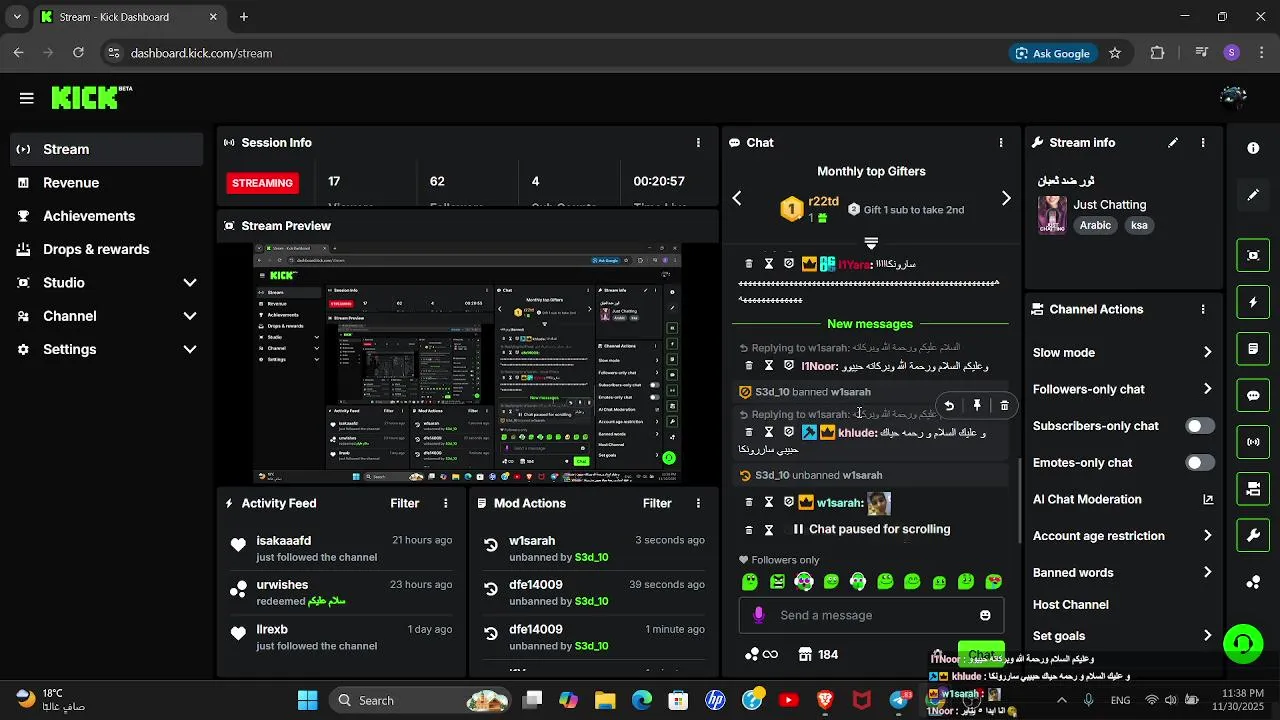This screenshot has width=1280, height=720.
Task: Click Filter in the Mod Actions panel
Action: click(x=657, y=504)
